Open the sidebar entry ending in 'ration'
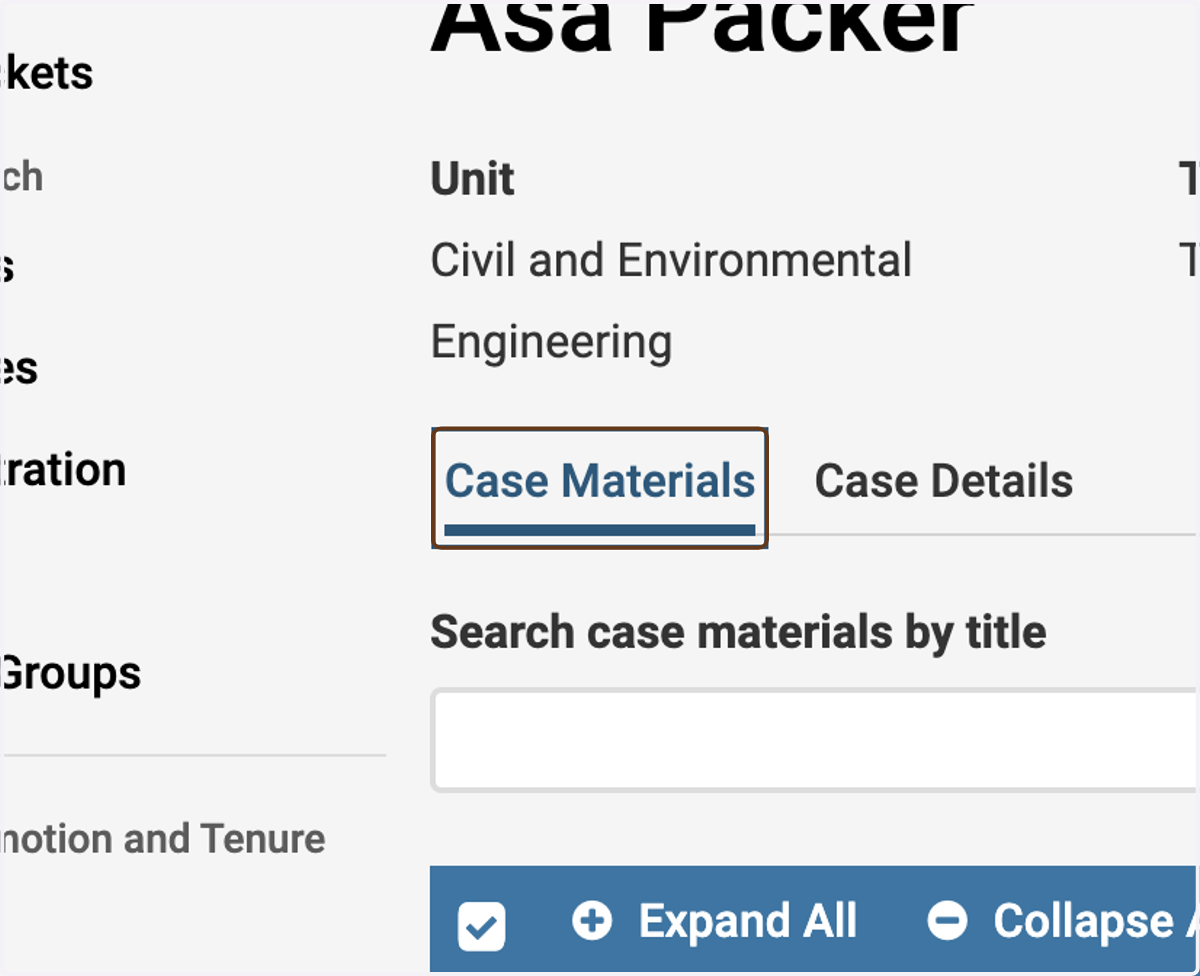Screen dimensions: 1200x976 click(x=63, y=469)
